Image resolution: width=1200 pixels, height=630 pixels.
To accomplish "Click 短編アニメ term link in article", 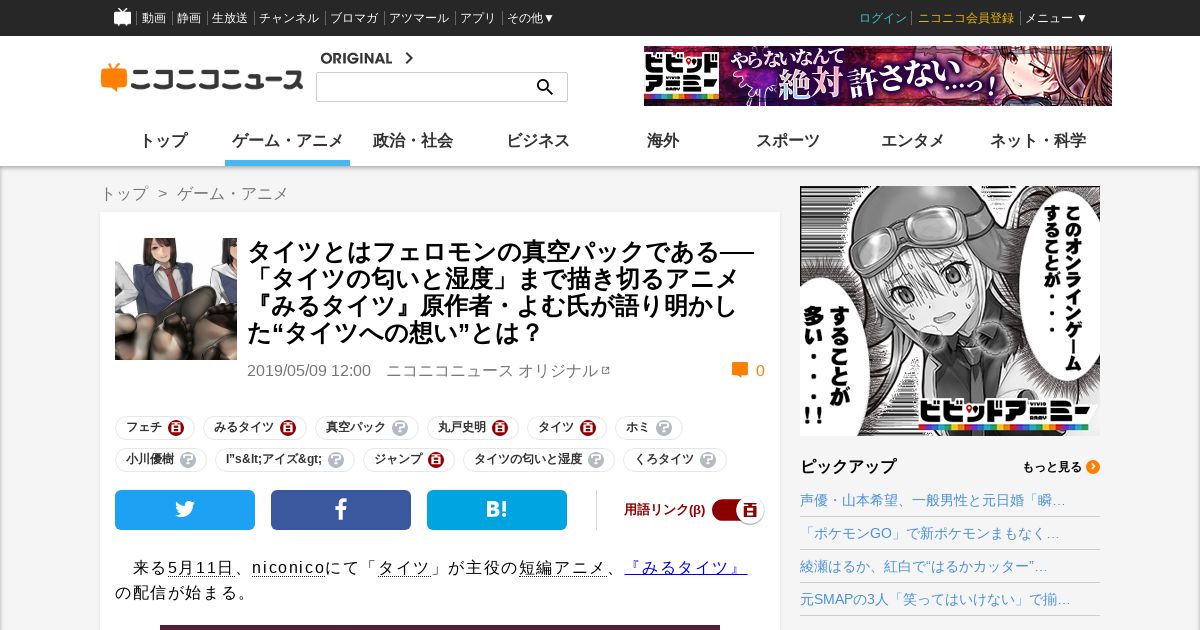I will [x=562, y=568].
